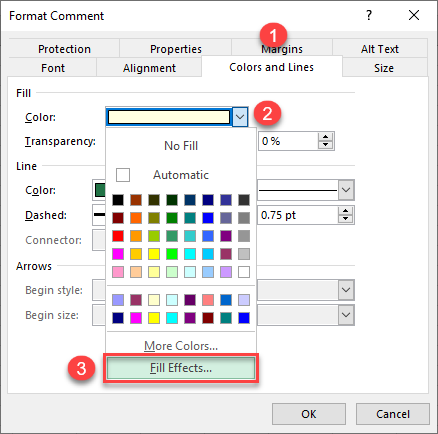
Task: Go to the Protection tab
Action: tap(64, 49)
